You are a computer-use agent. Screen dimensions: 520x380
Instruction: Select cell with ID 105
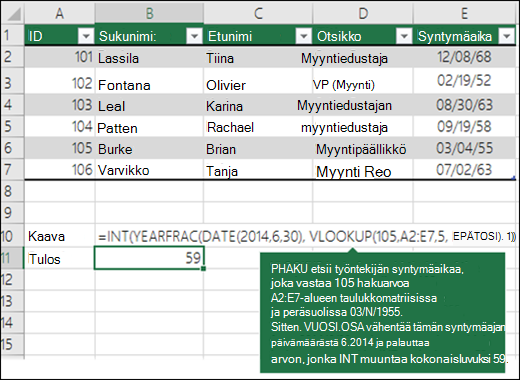(x=60, y=148)
